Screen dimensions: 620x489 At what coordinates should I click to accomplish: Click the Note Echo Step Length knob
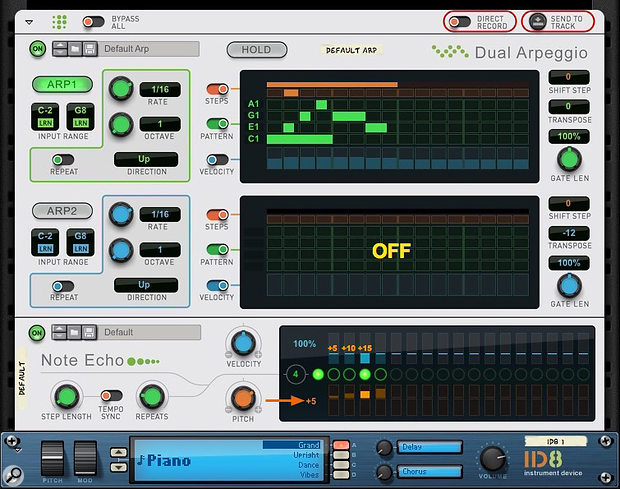66,396
